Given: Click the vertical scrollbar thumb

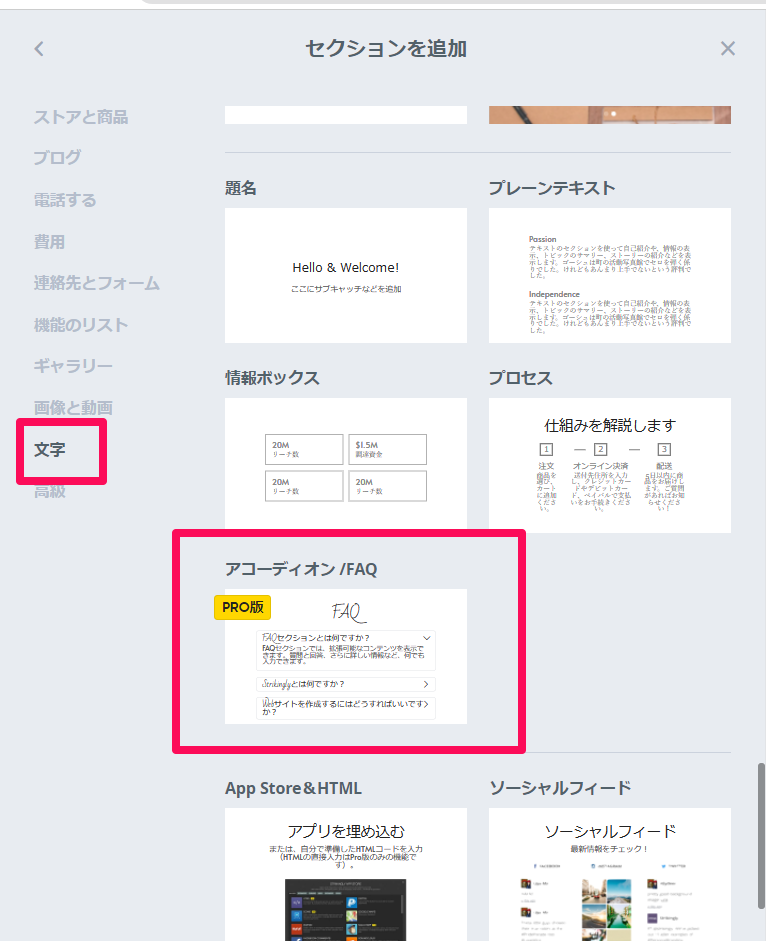Looking at the screenshot, I should coord(761,836).
